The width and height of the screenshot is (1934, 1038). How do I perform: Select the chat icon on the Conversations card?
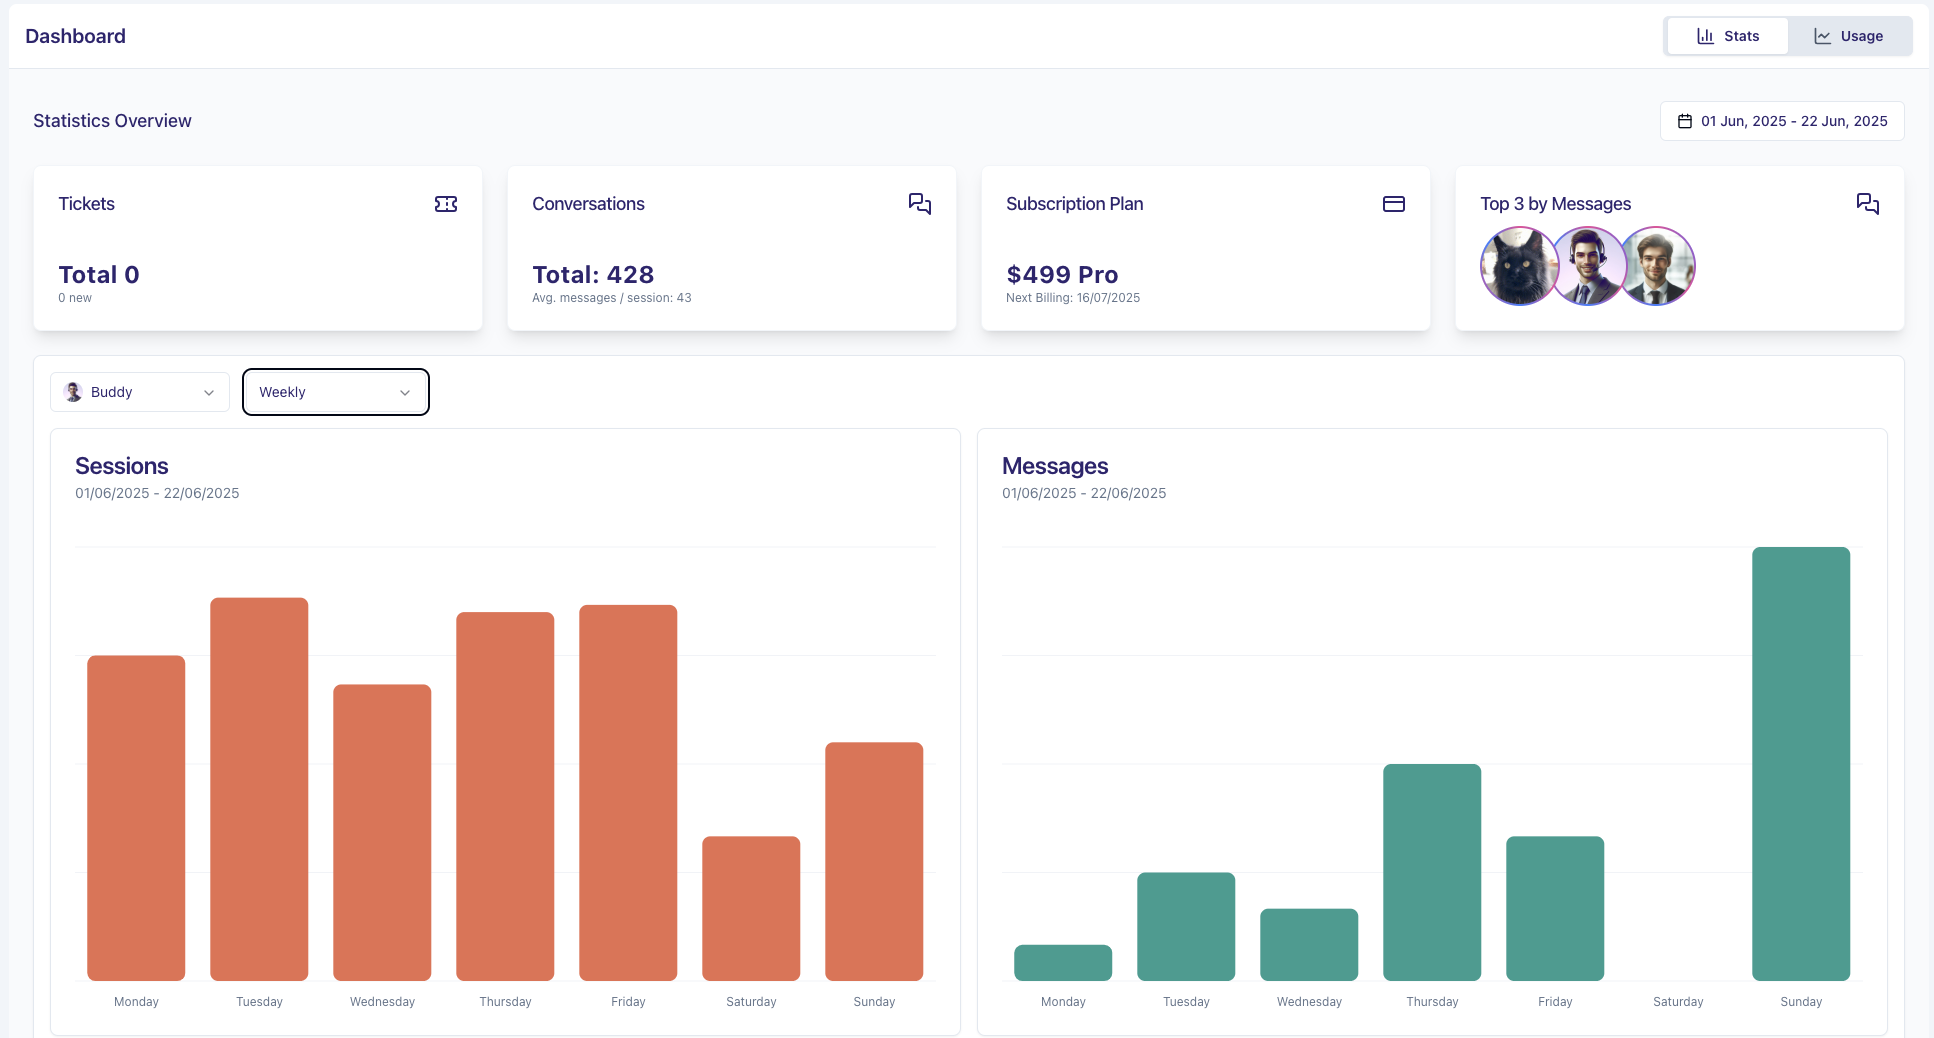pyautogui.click(x=920, y=204)
